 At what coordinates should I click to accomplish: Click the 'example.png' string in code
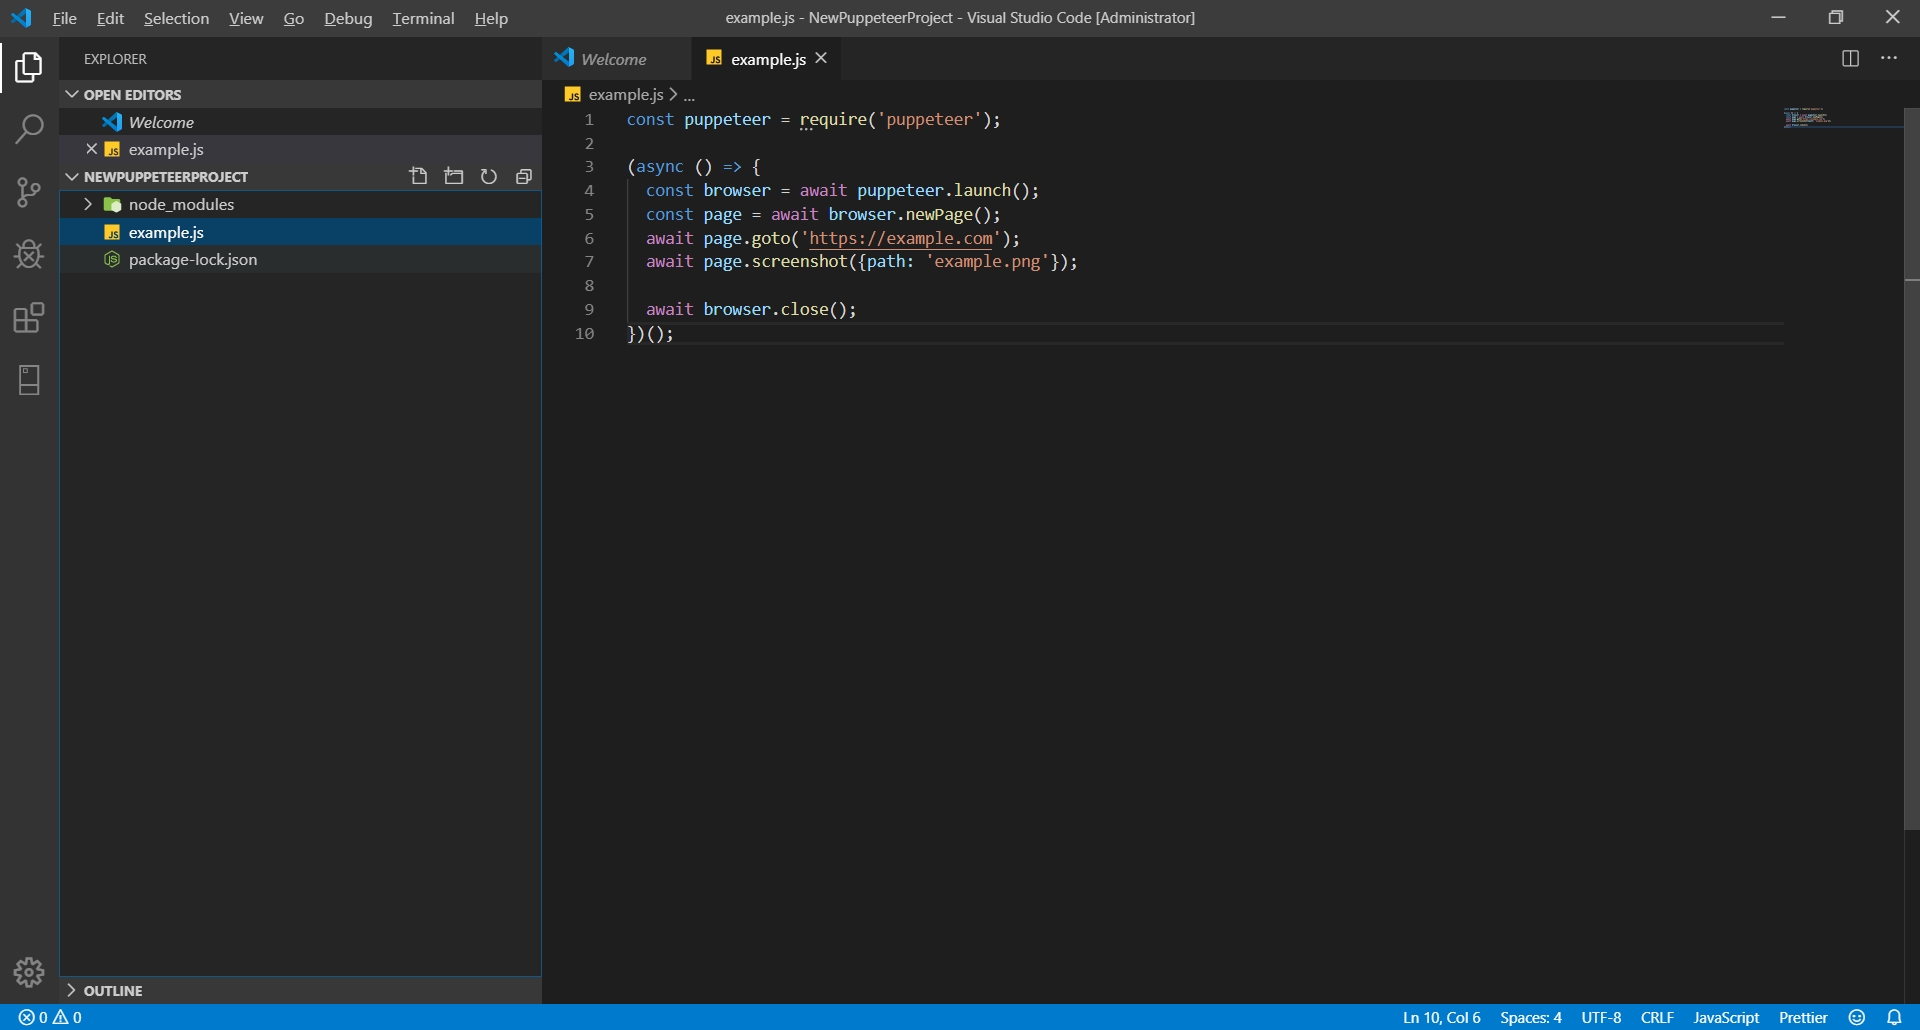tap(987, 262)
